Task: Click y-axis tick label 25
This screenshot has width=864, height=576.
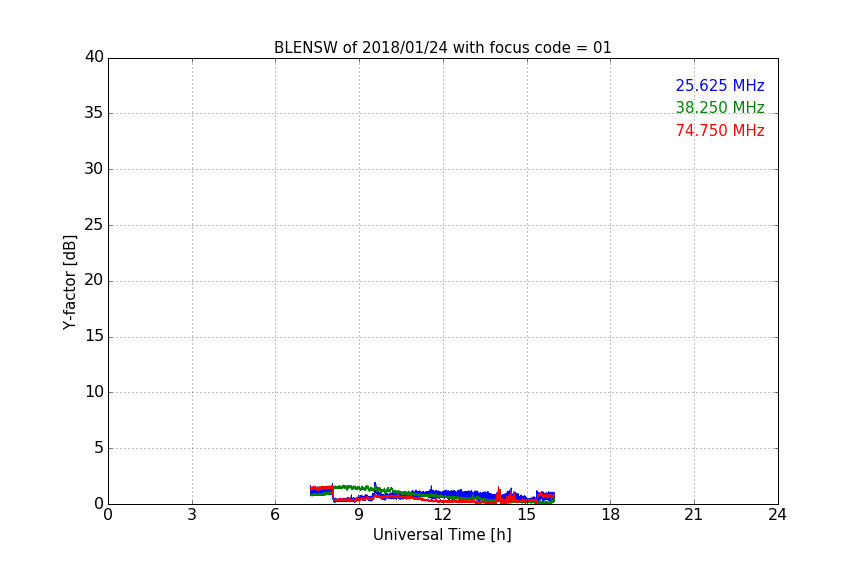Action: pos(94,225)
